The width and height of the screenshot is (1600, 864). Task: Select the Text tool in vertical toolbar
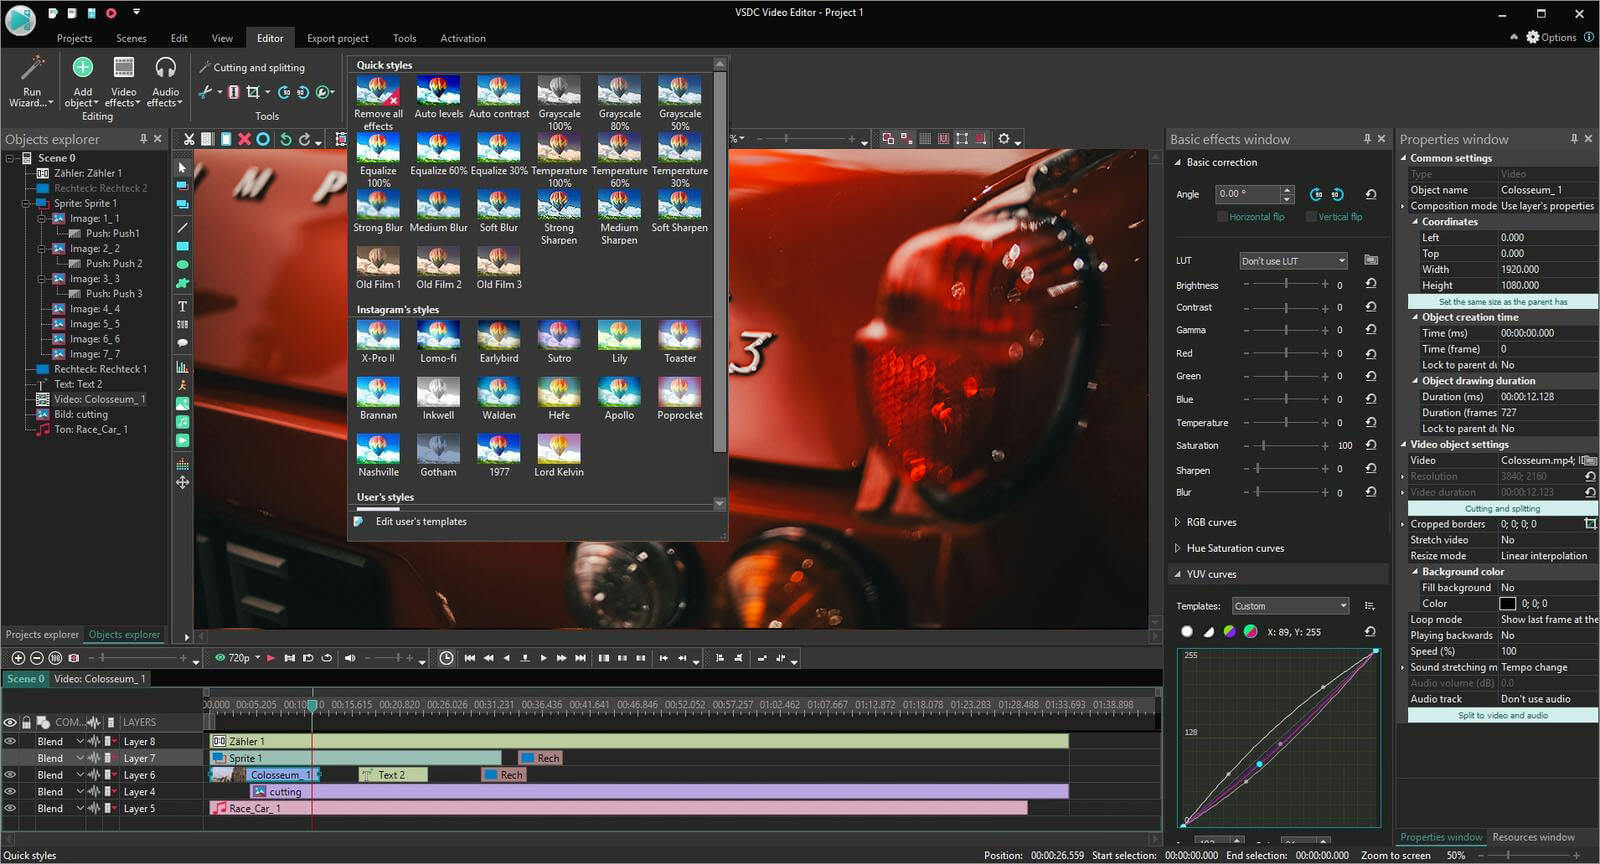pos(182,306)
